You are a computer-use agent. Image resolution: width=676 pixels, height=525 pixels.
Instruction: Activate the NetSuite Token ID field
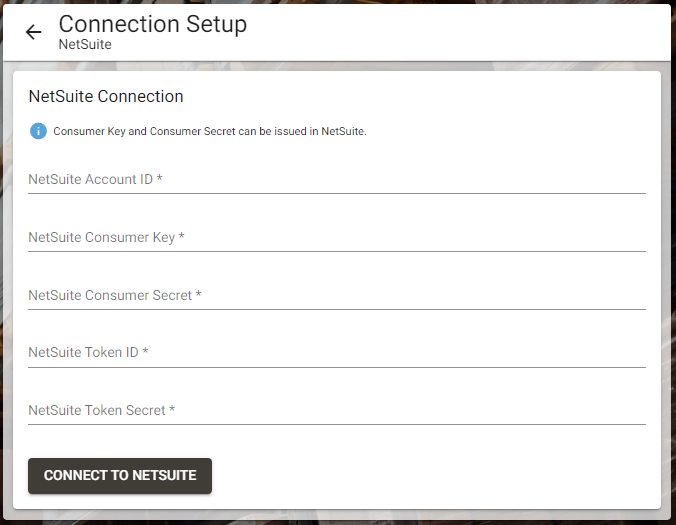pos(337,353)
